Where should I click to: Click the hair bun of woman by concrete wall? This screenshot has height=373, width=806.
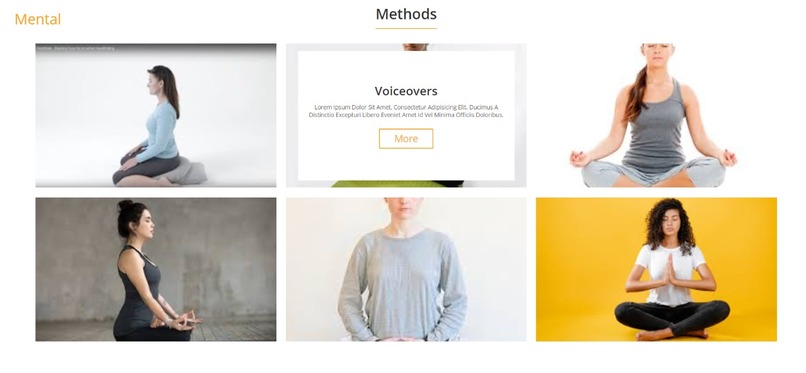(x=125, y=206)
